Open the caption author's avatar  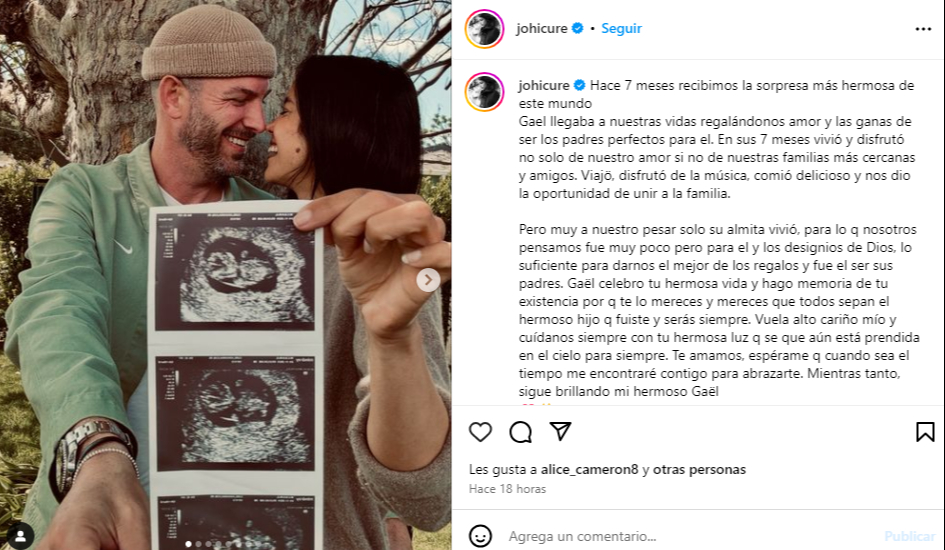[x=485, y=92]
